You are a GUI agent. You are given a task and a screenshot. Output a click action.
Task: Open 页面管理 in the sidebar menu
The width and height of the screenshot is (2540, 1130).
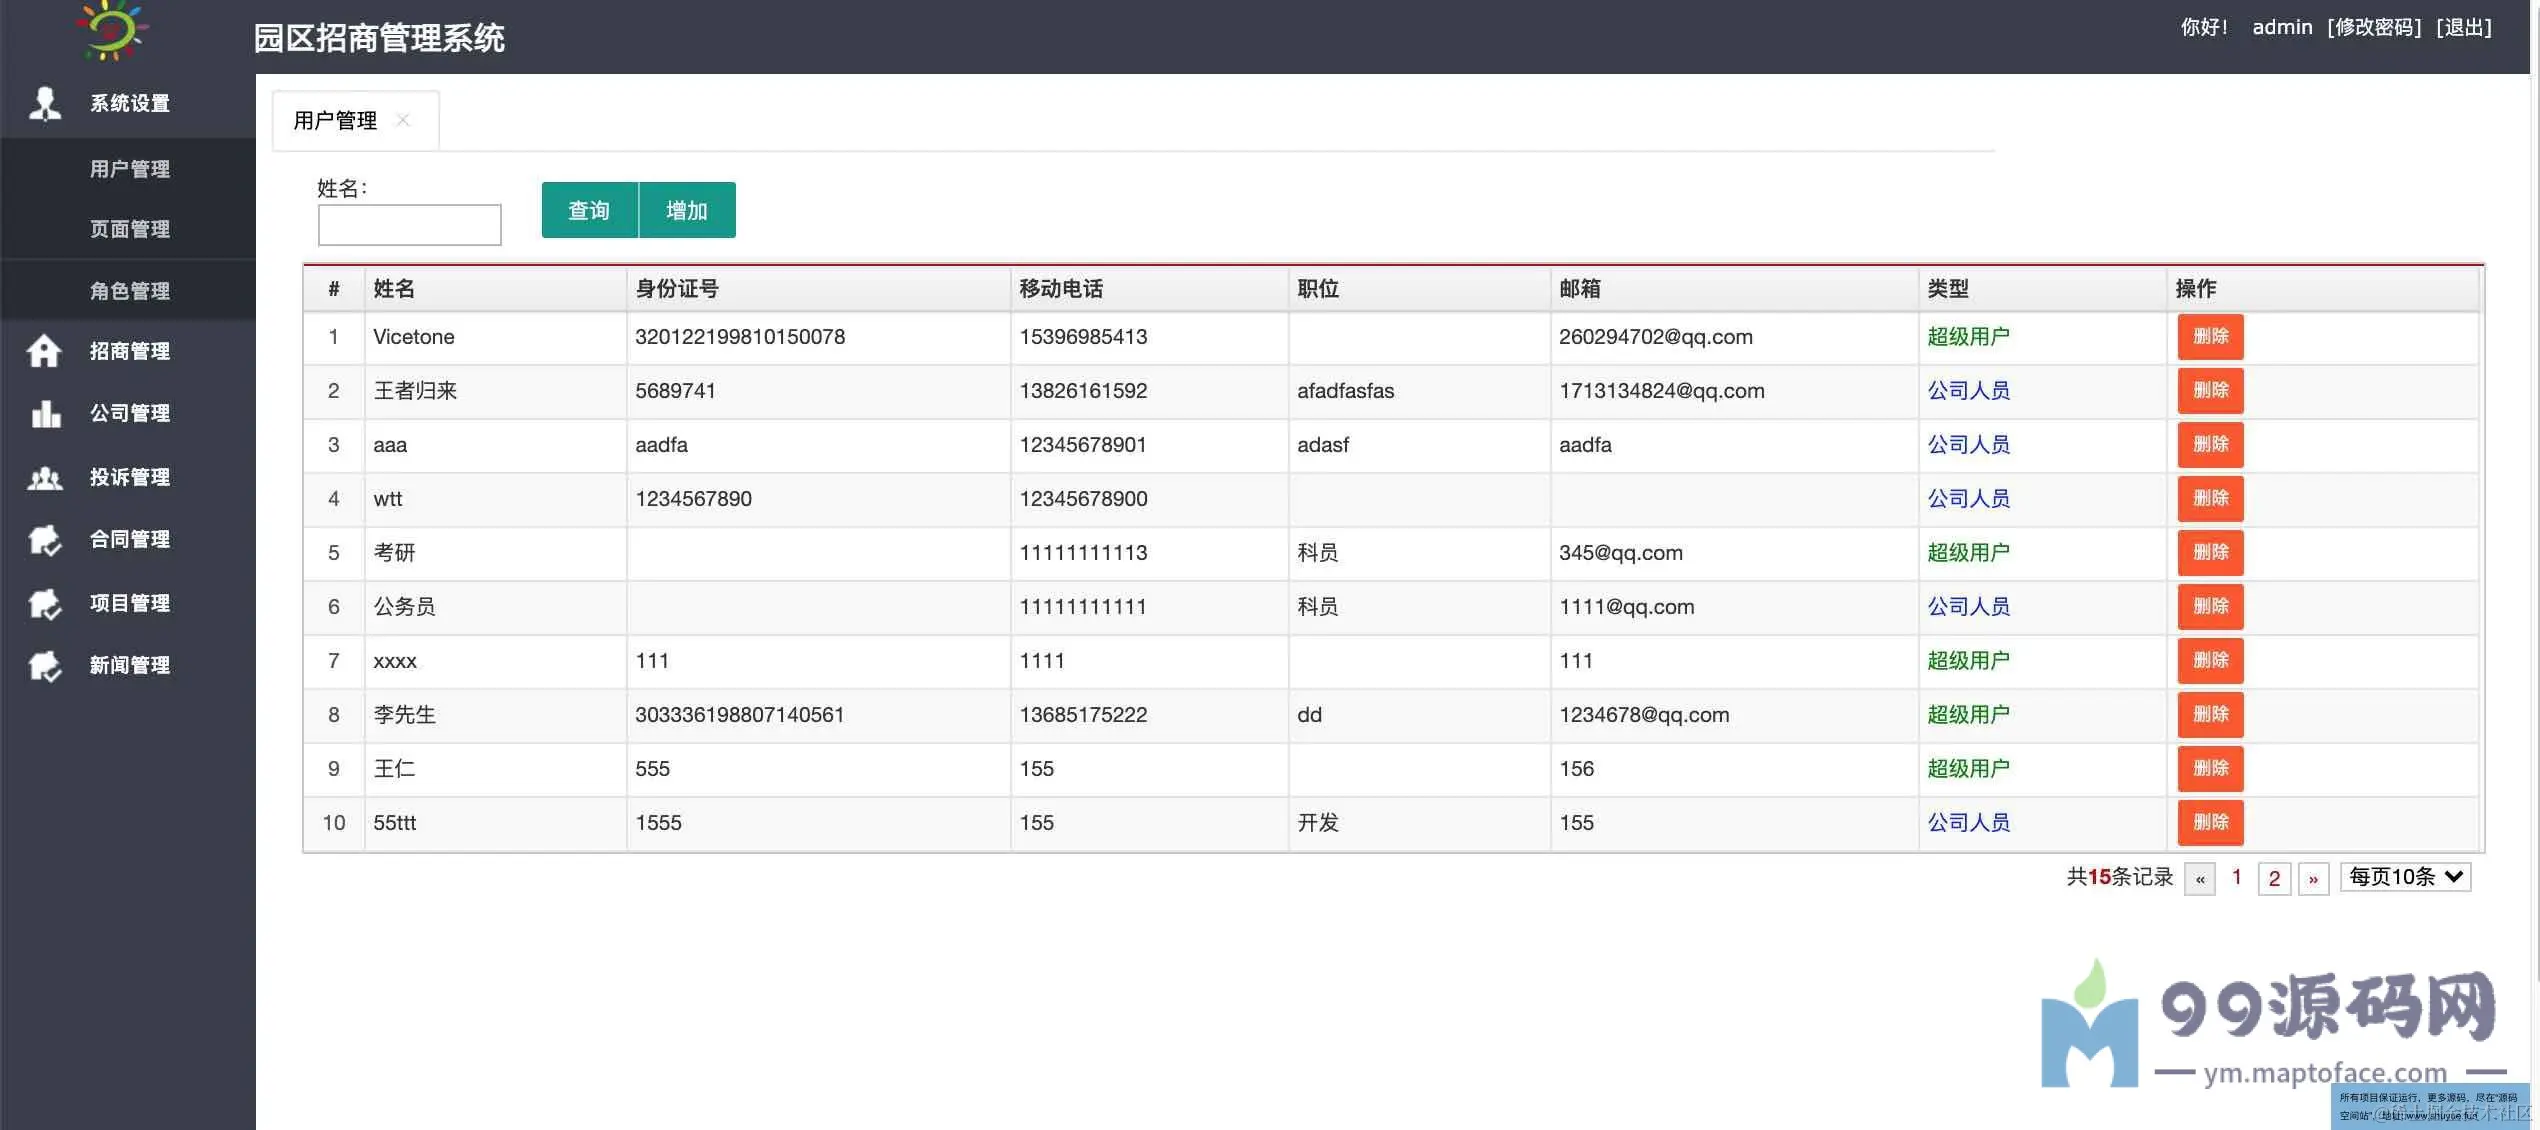[129, 229]
